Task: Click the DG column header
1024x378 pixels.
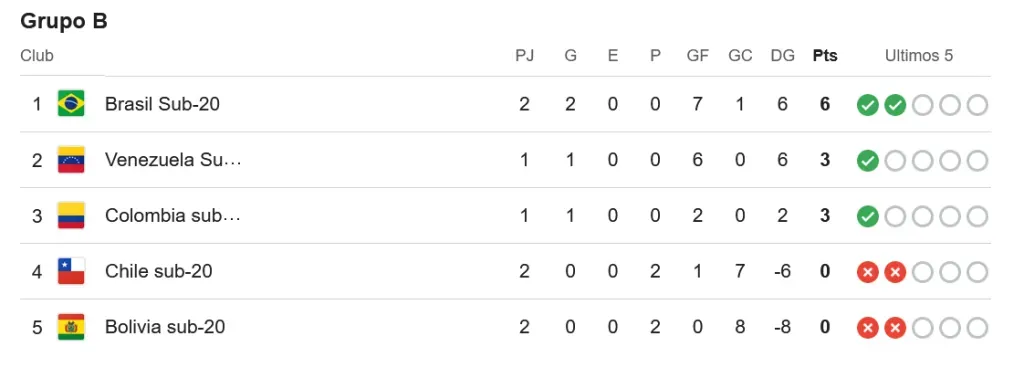Action: (782, 56)
